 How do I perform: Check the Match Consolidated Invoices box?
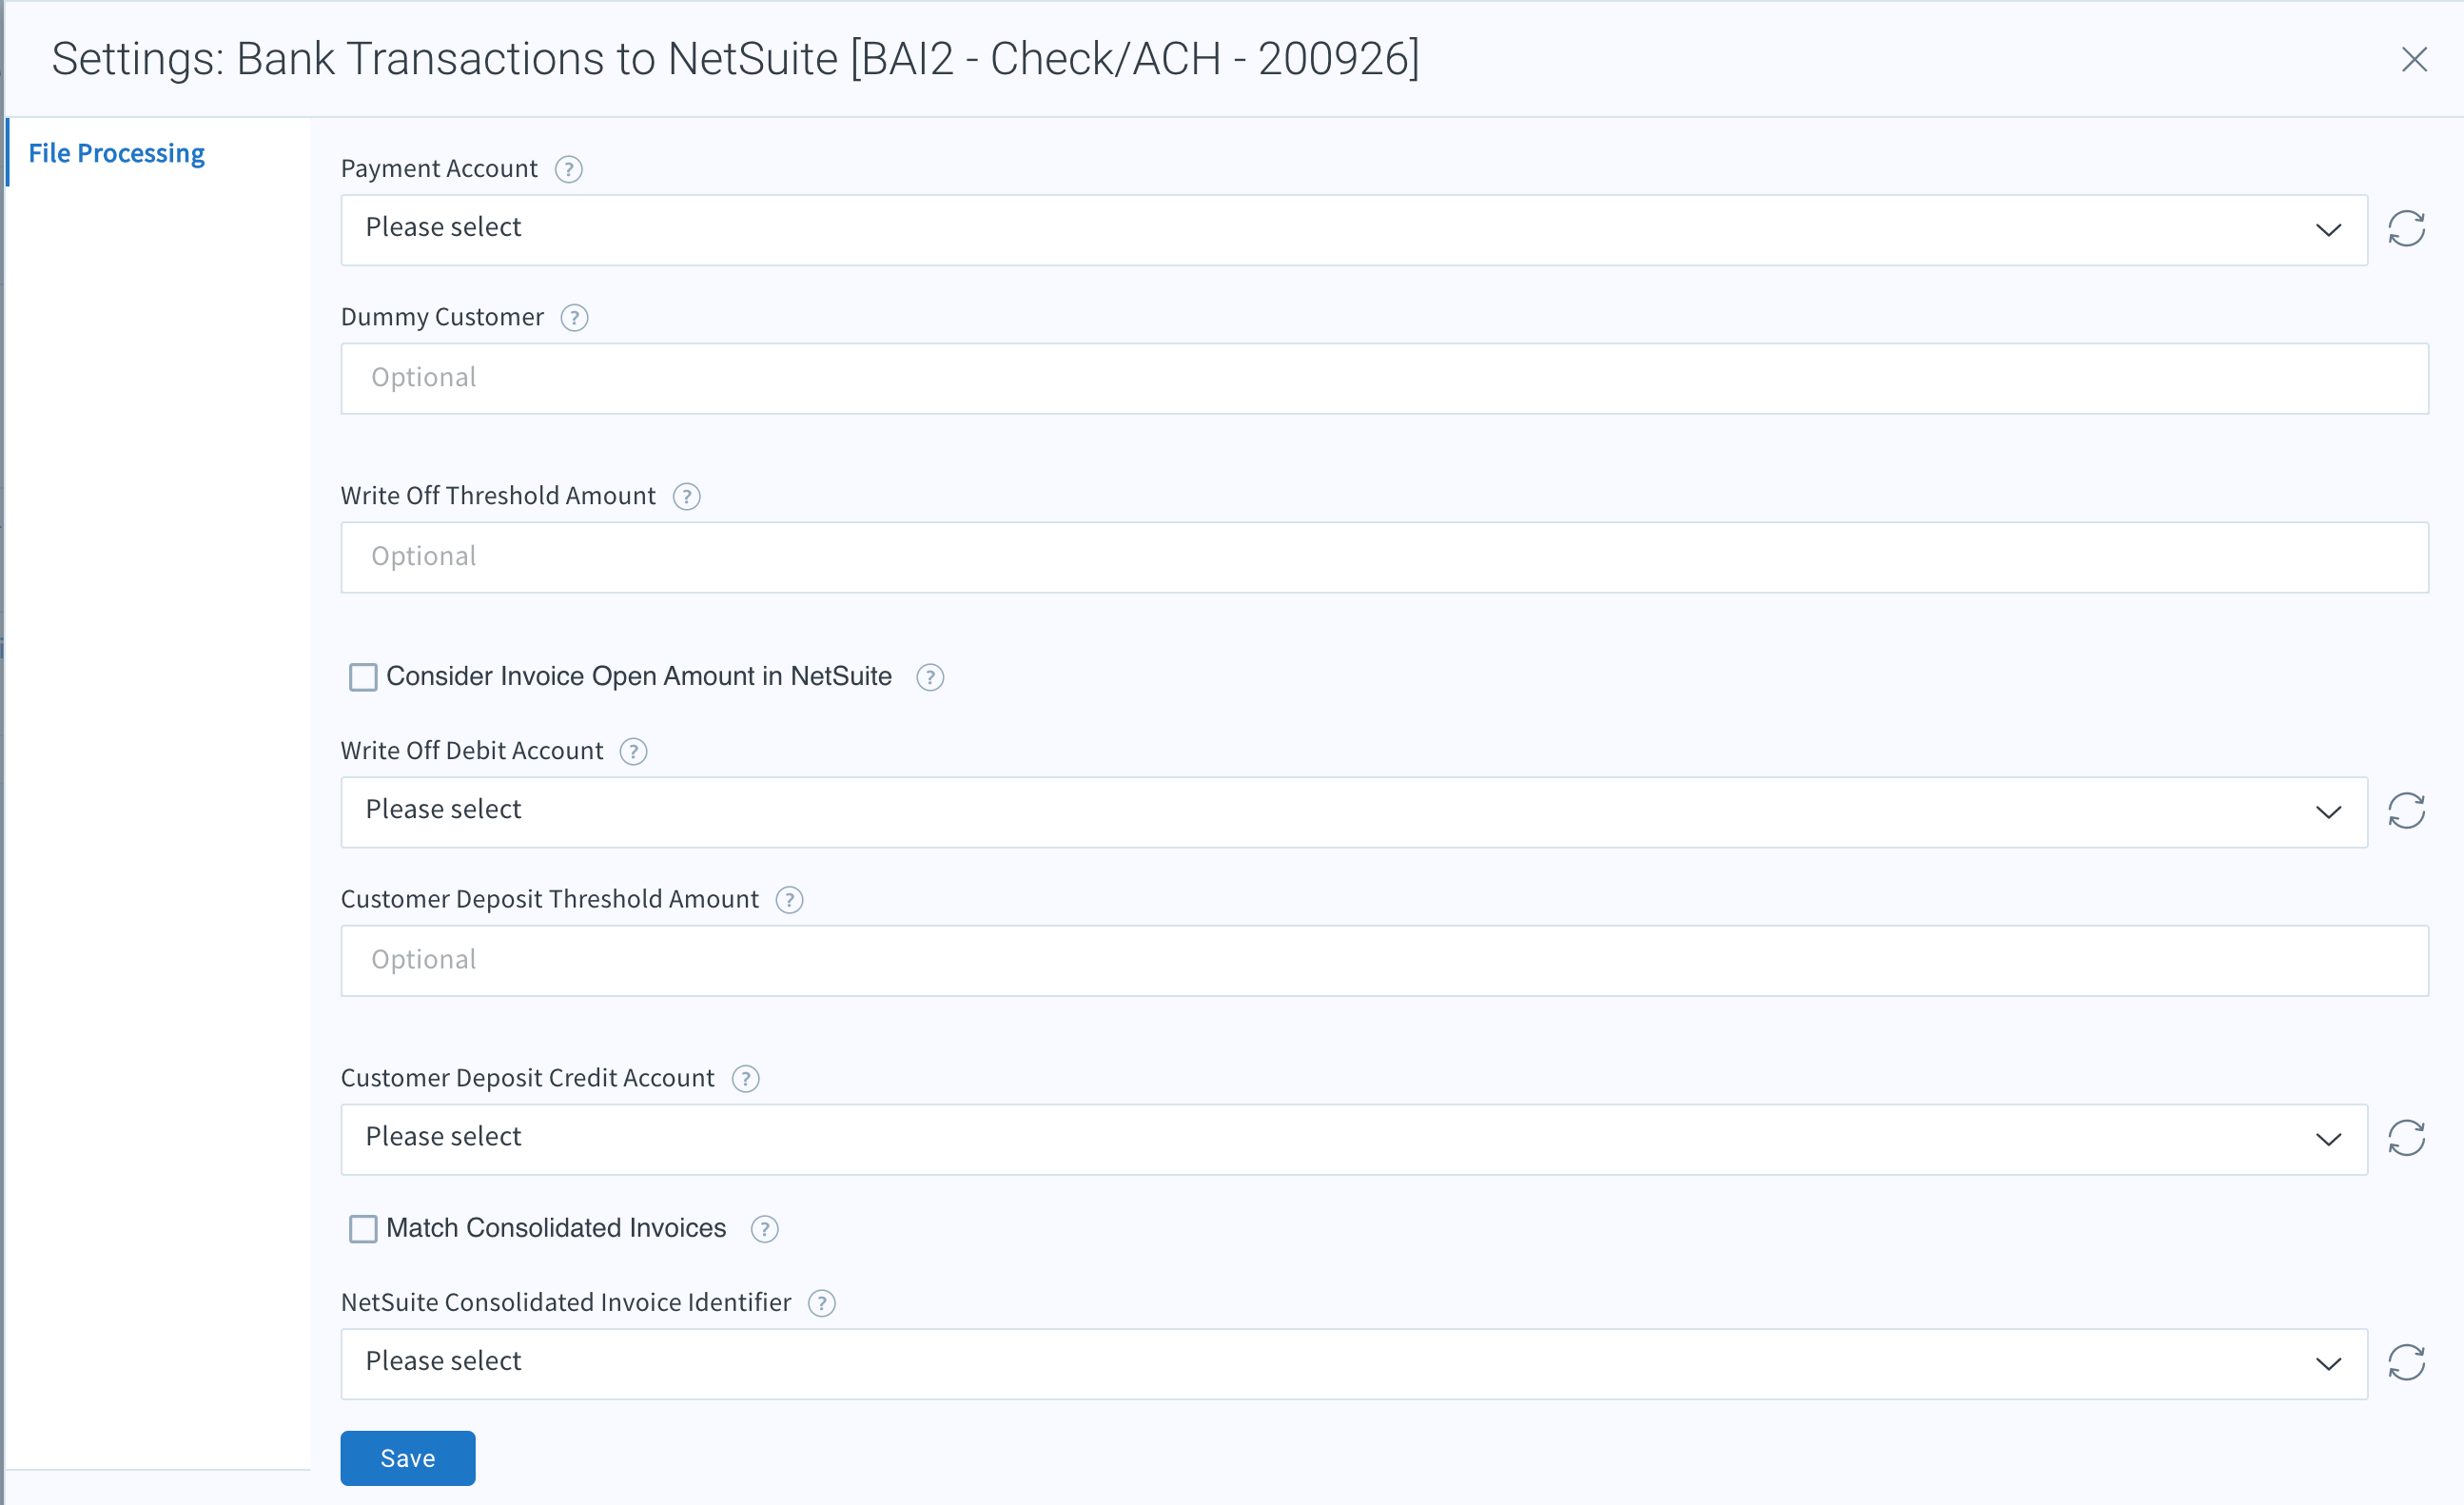[x=363, y=1229]
